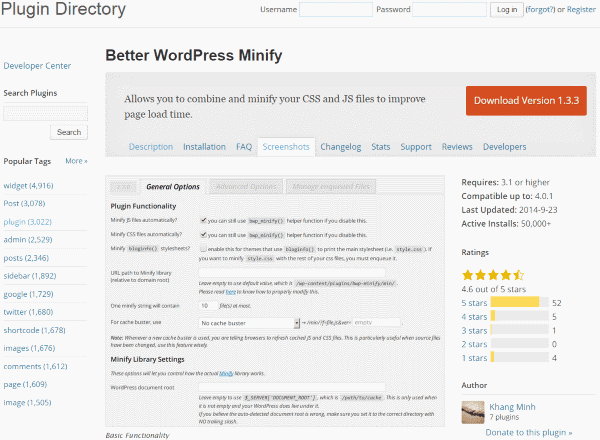
Task: Open Khang Minh author profile link
Action: point(512,407)
